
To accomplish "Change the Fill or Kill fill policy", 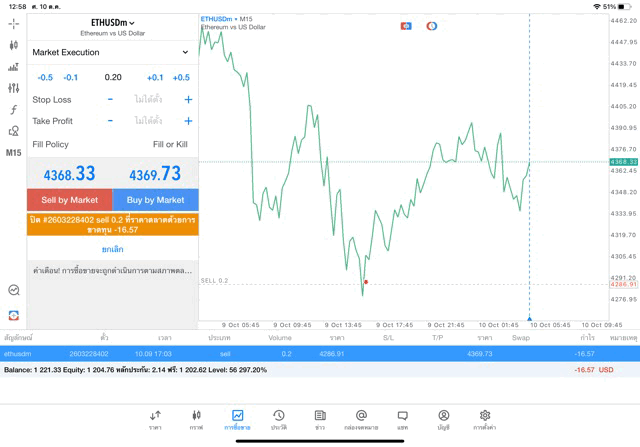I will 169,144.
